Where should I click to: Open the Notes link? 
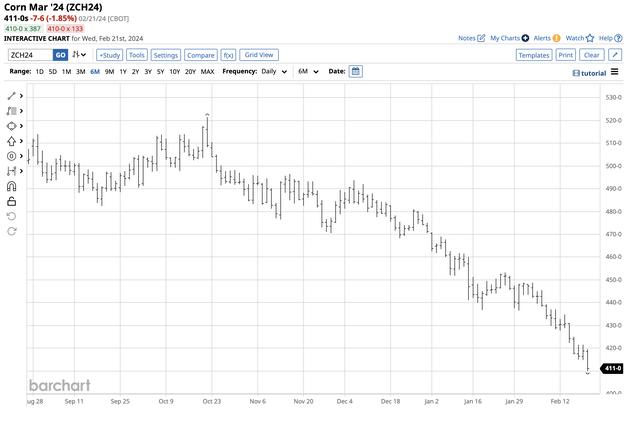coord(471,38)
